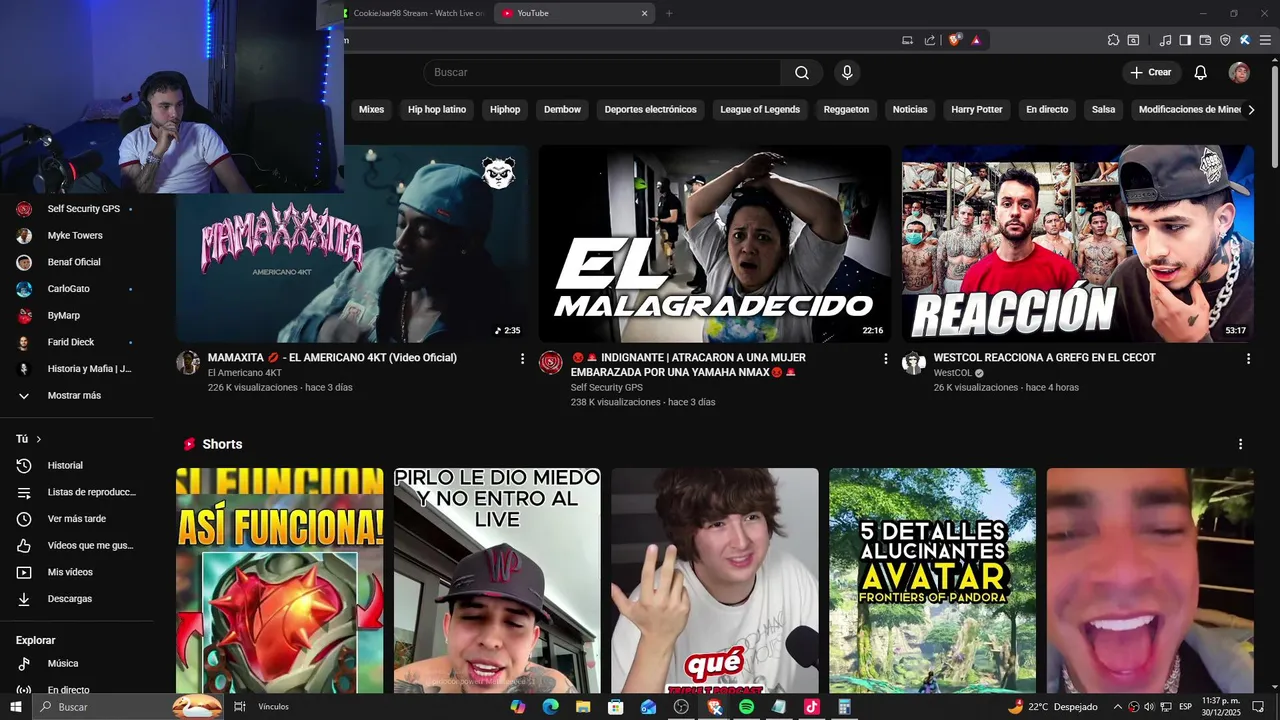
Task: Open the Brave music playlist icon
Action: [x=1165, y=40]
